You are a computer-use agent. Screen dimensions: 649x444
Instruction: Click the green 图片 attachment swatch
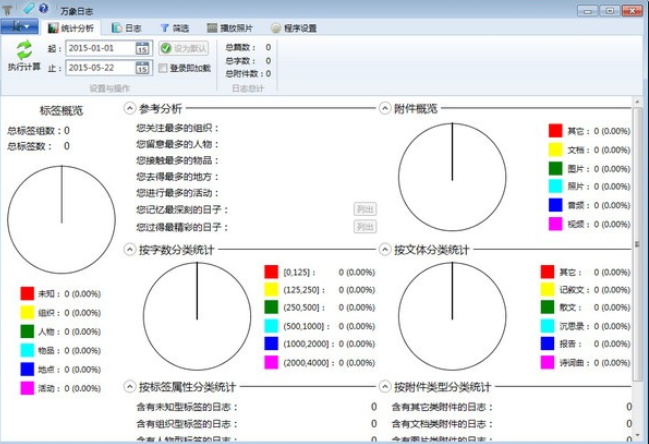555,168
